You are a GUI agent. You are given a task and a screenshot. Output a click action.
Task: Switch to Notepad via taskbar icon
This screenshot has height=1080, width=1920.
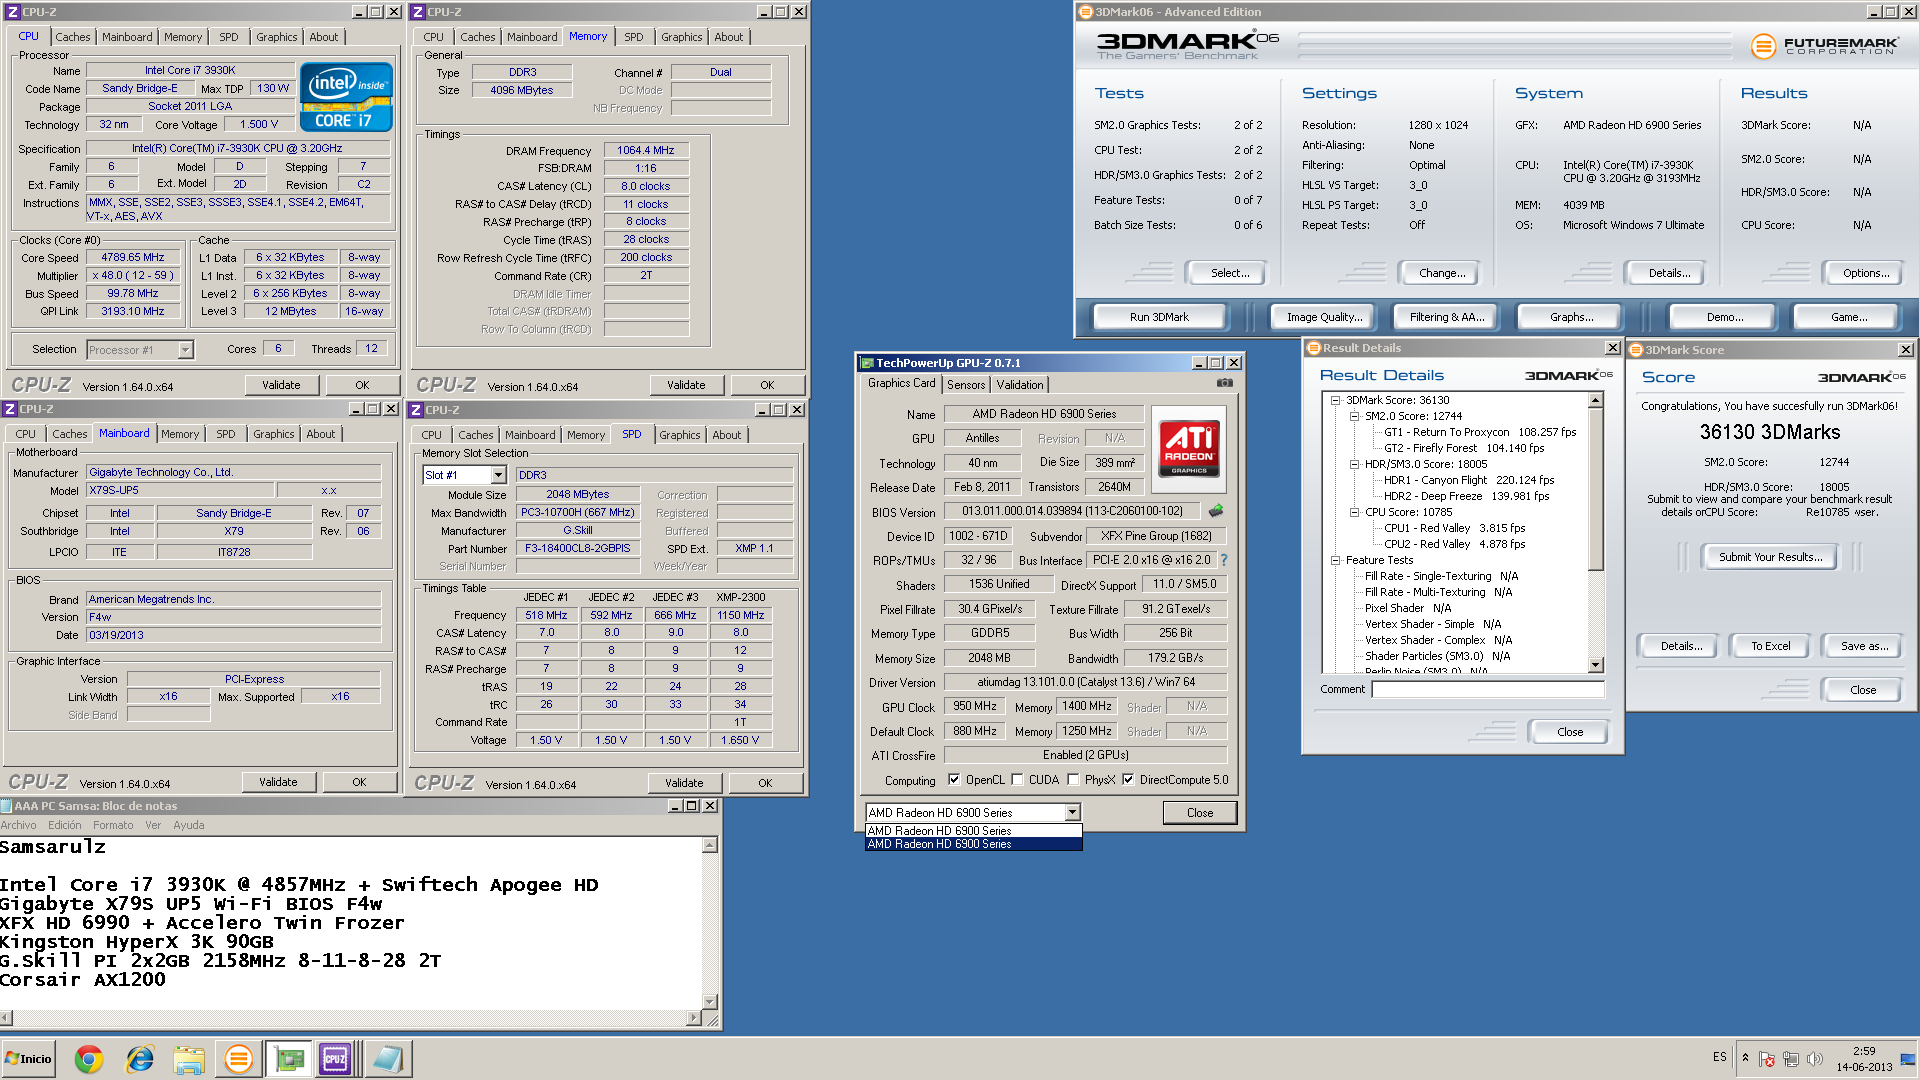(386, 1059)
